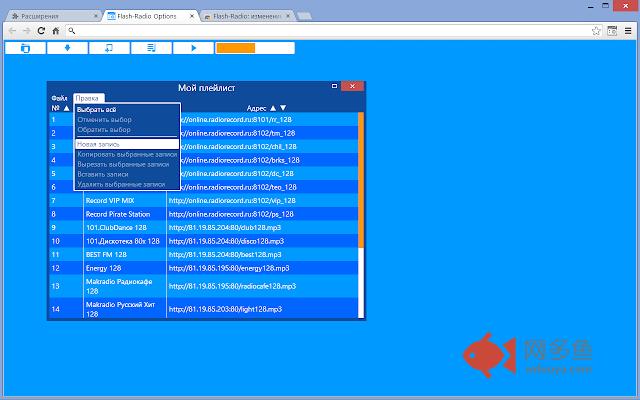Screen dimensions: 640x400
Task: Click the address ending best128.mp3
Action: click(x=225, y=254)
